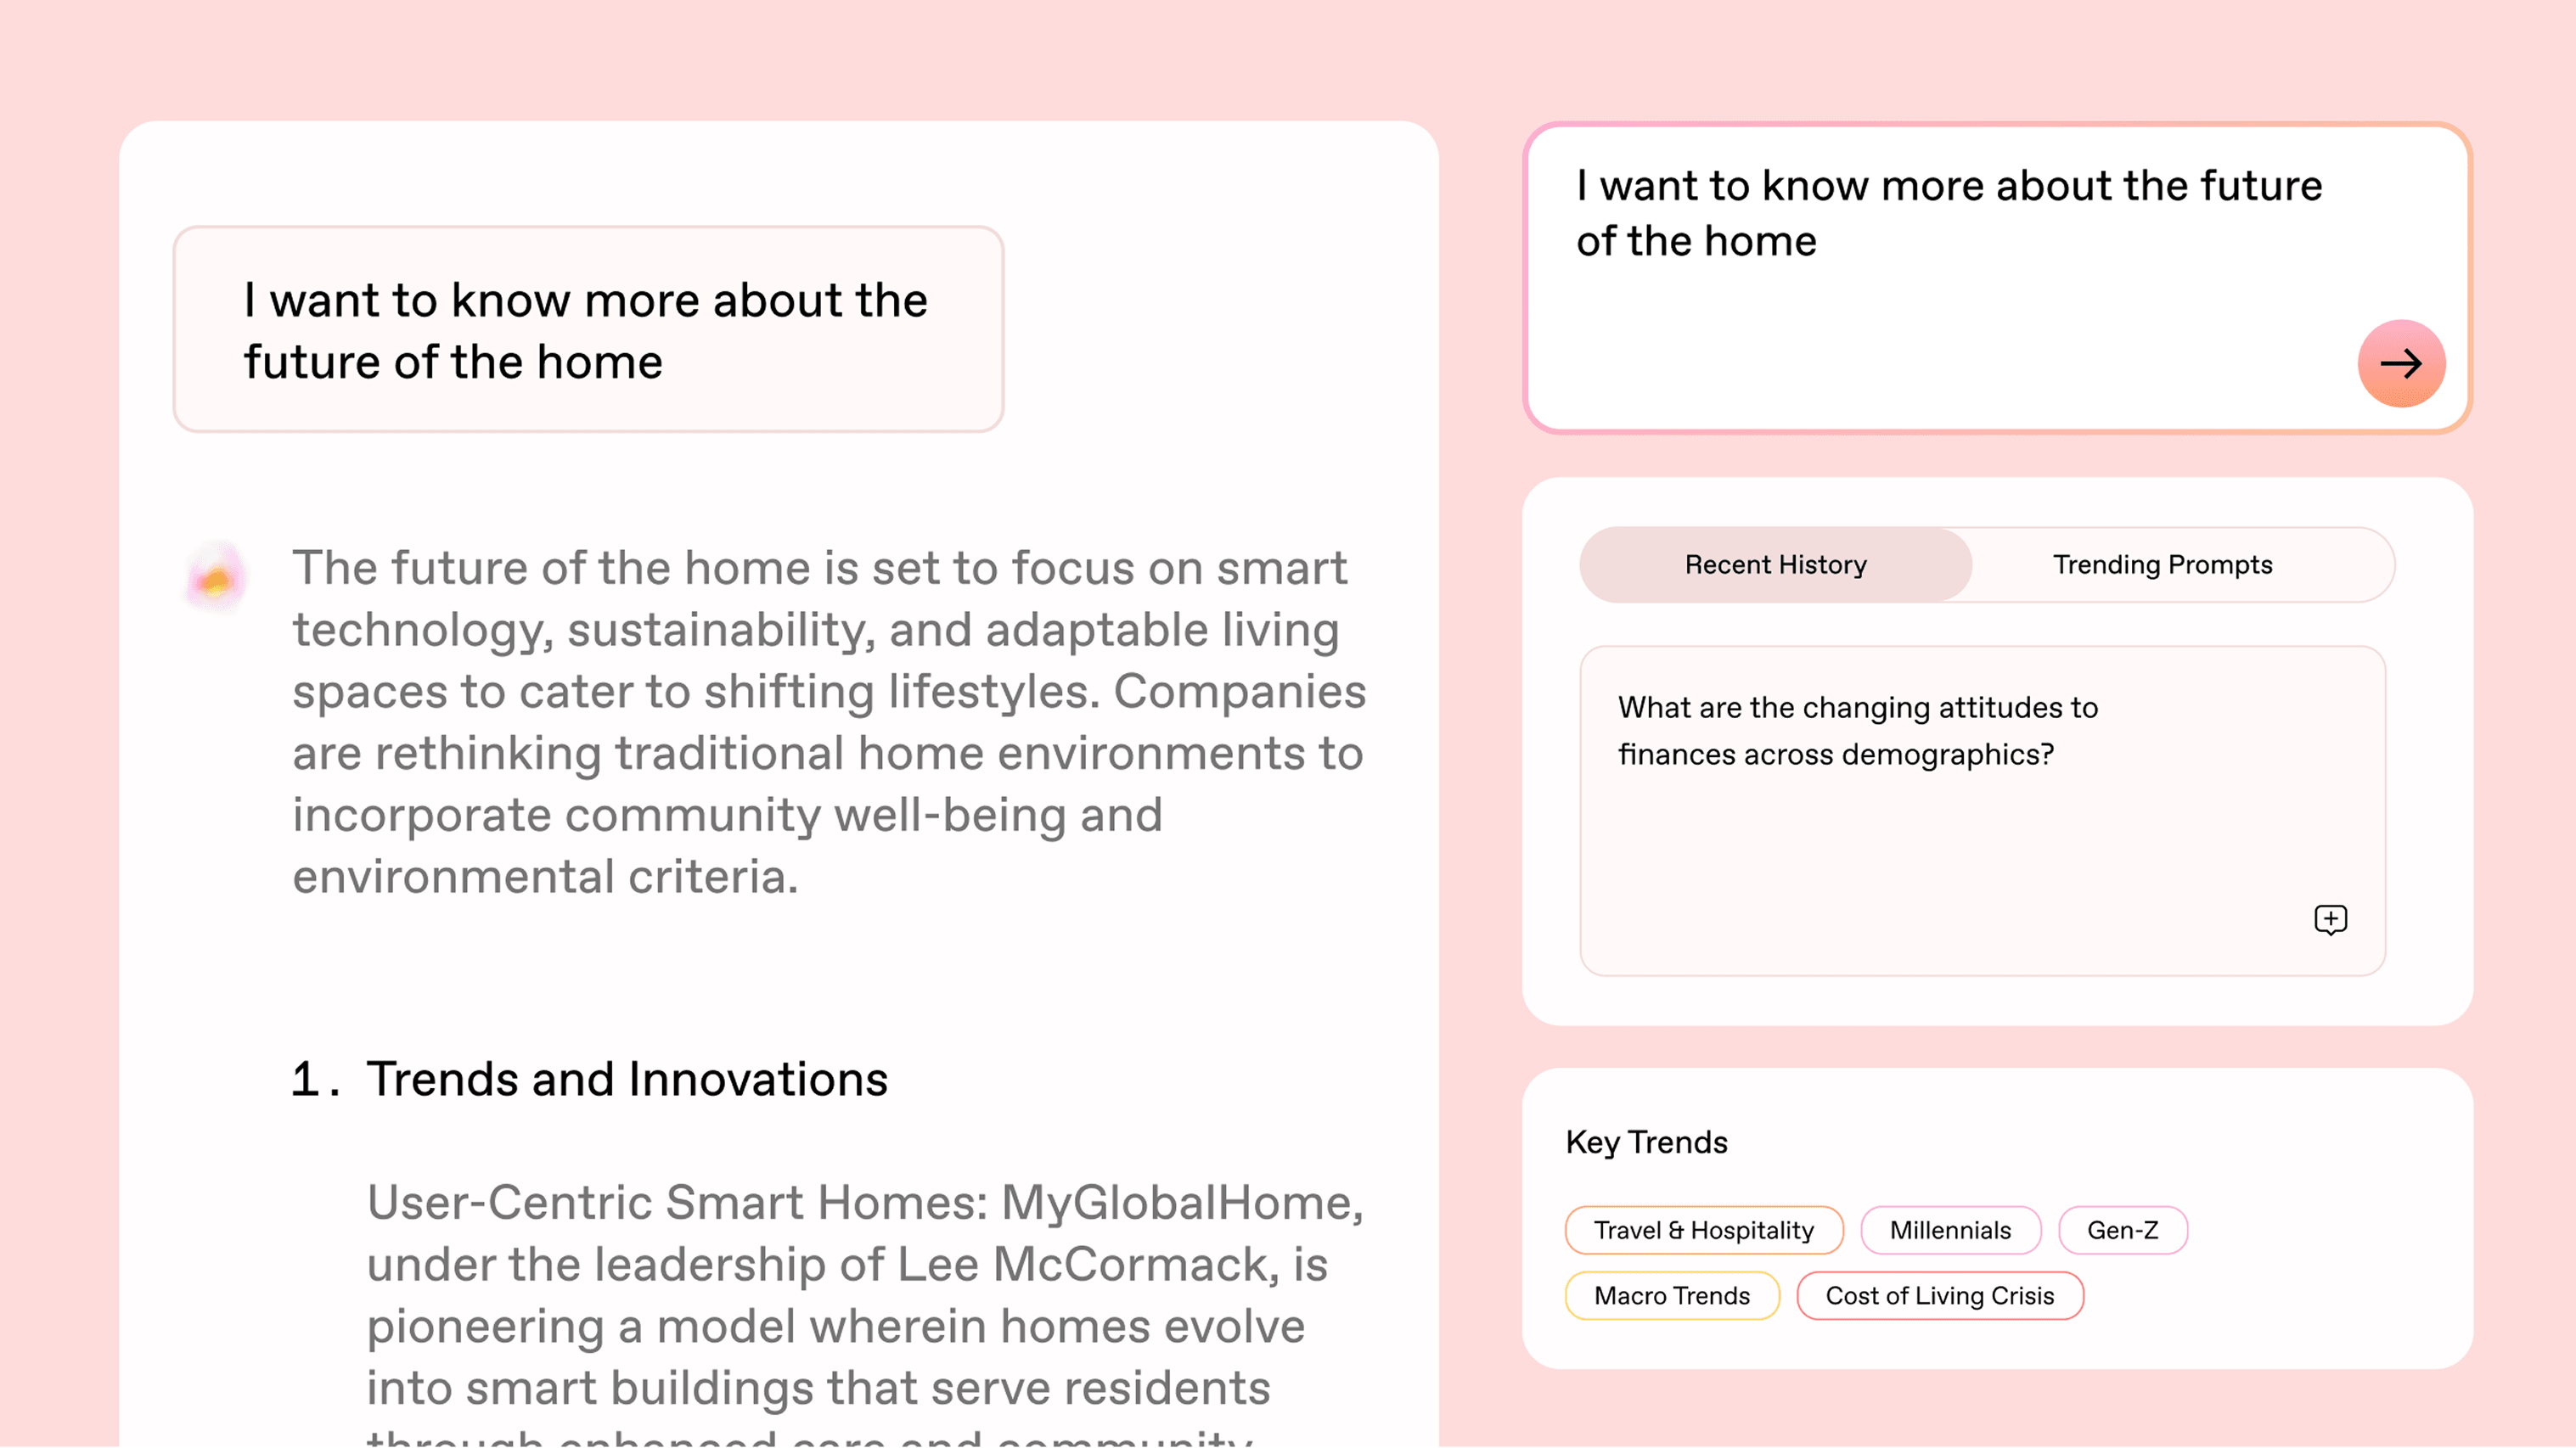
Task: Pick the Macro Trends tag
Action: point(1671,1296)
